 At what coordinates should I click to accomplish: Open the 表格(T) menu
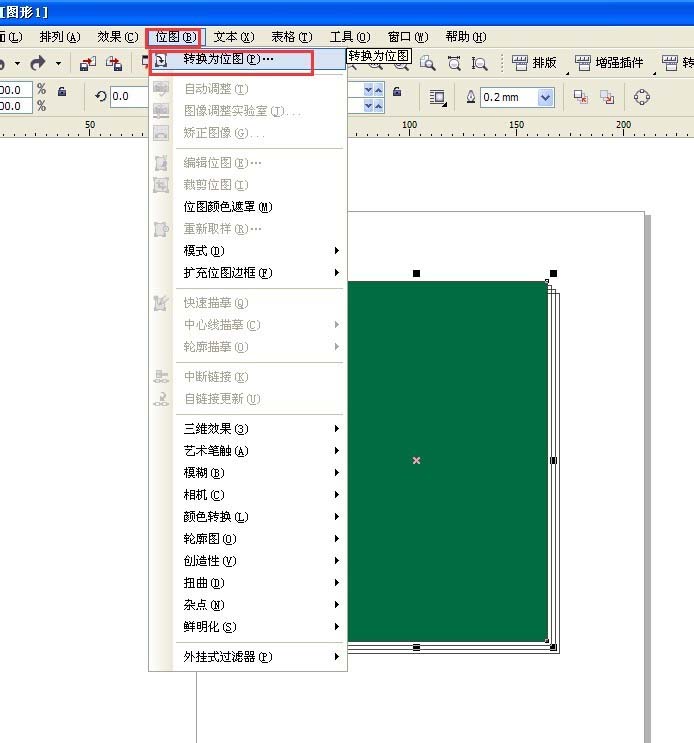(291, 37)
